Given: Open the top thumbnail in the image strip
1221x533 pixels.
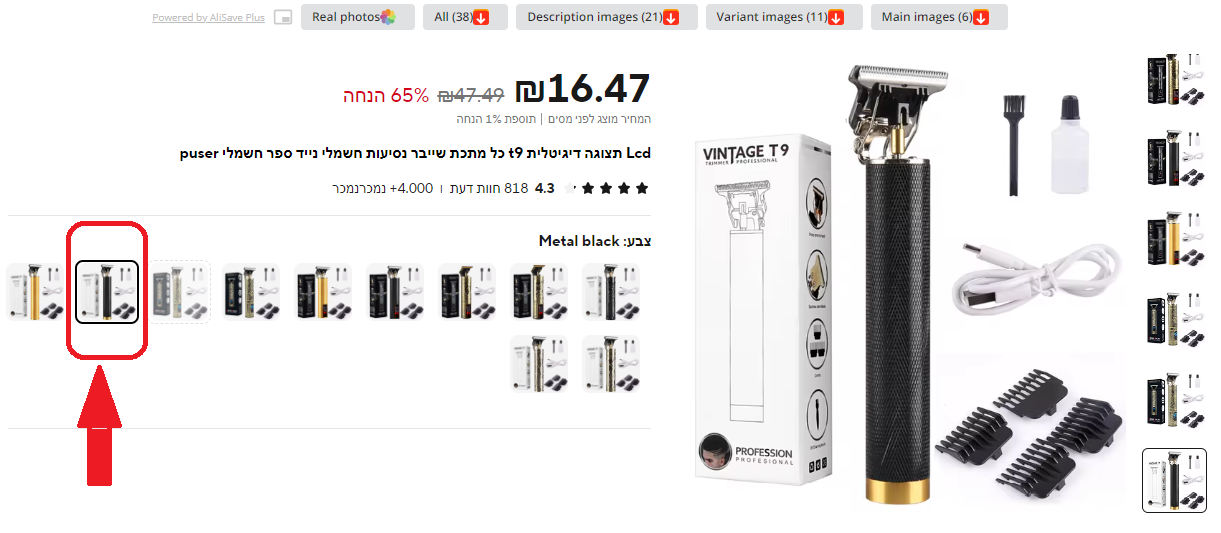Looking at the screenshot, I should tap(1175, 80).
